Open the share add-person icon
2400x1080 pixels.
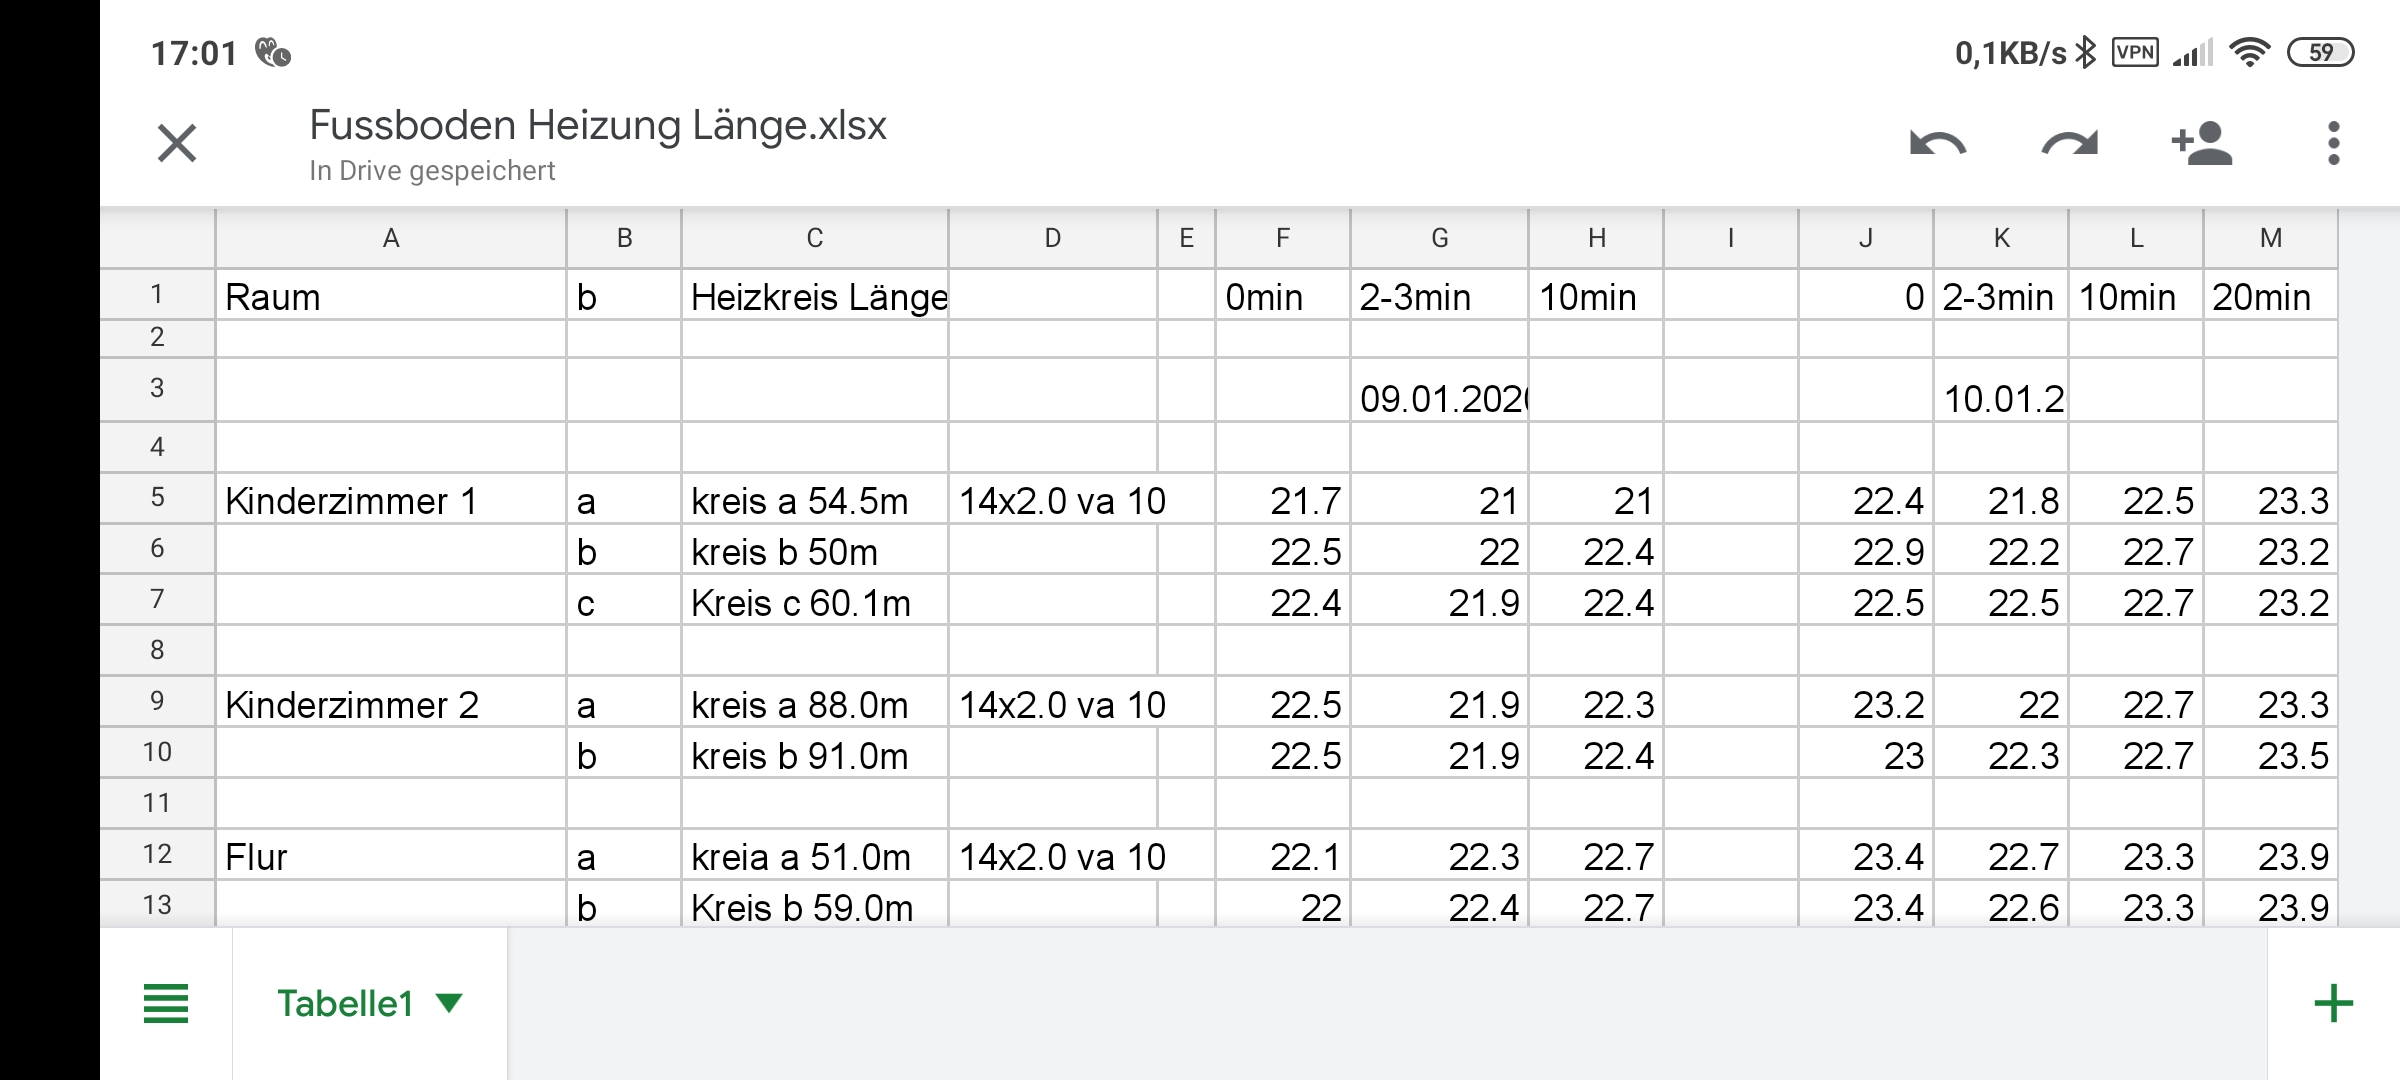click(2202, 143)
